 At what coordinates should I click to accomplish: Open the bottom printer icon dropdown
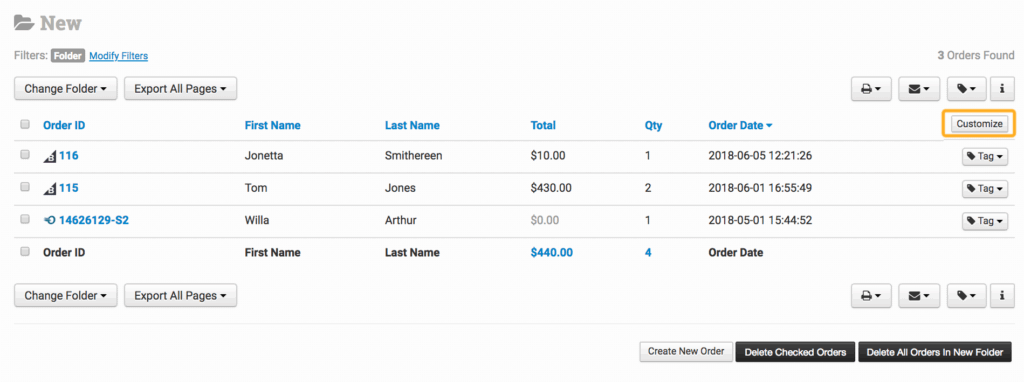click(871, 296)
